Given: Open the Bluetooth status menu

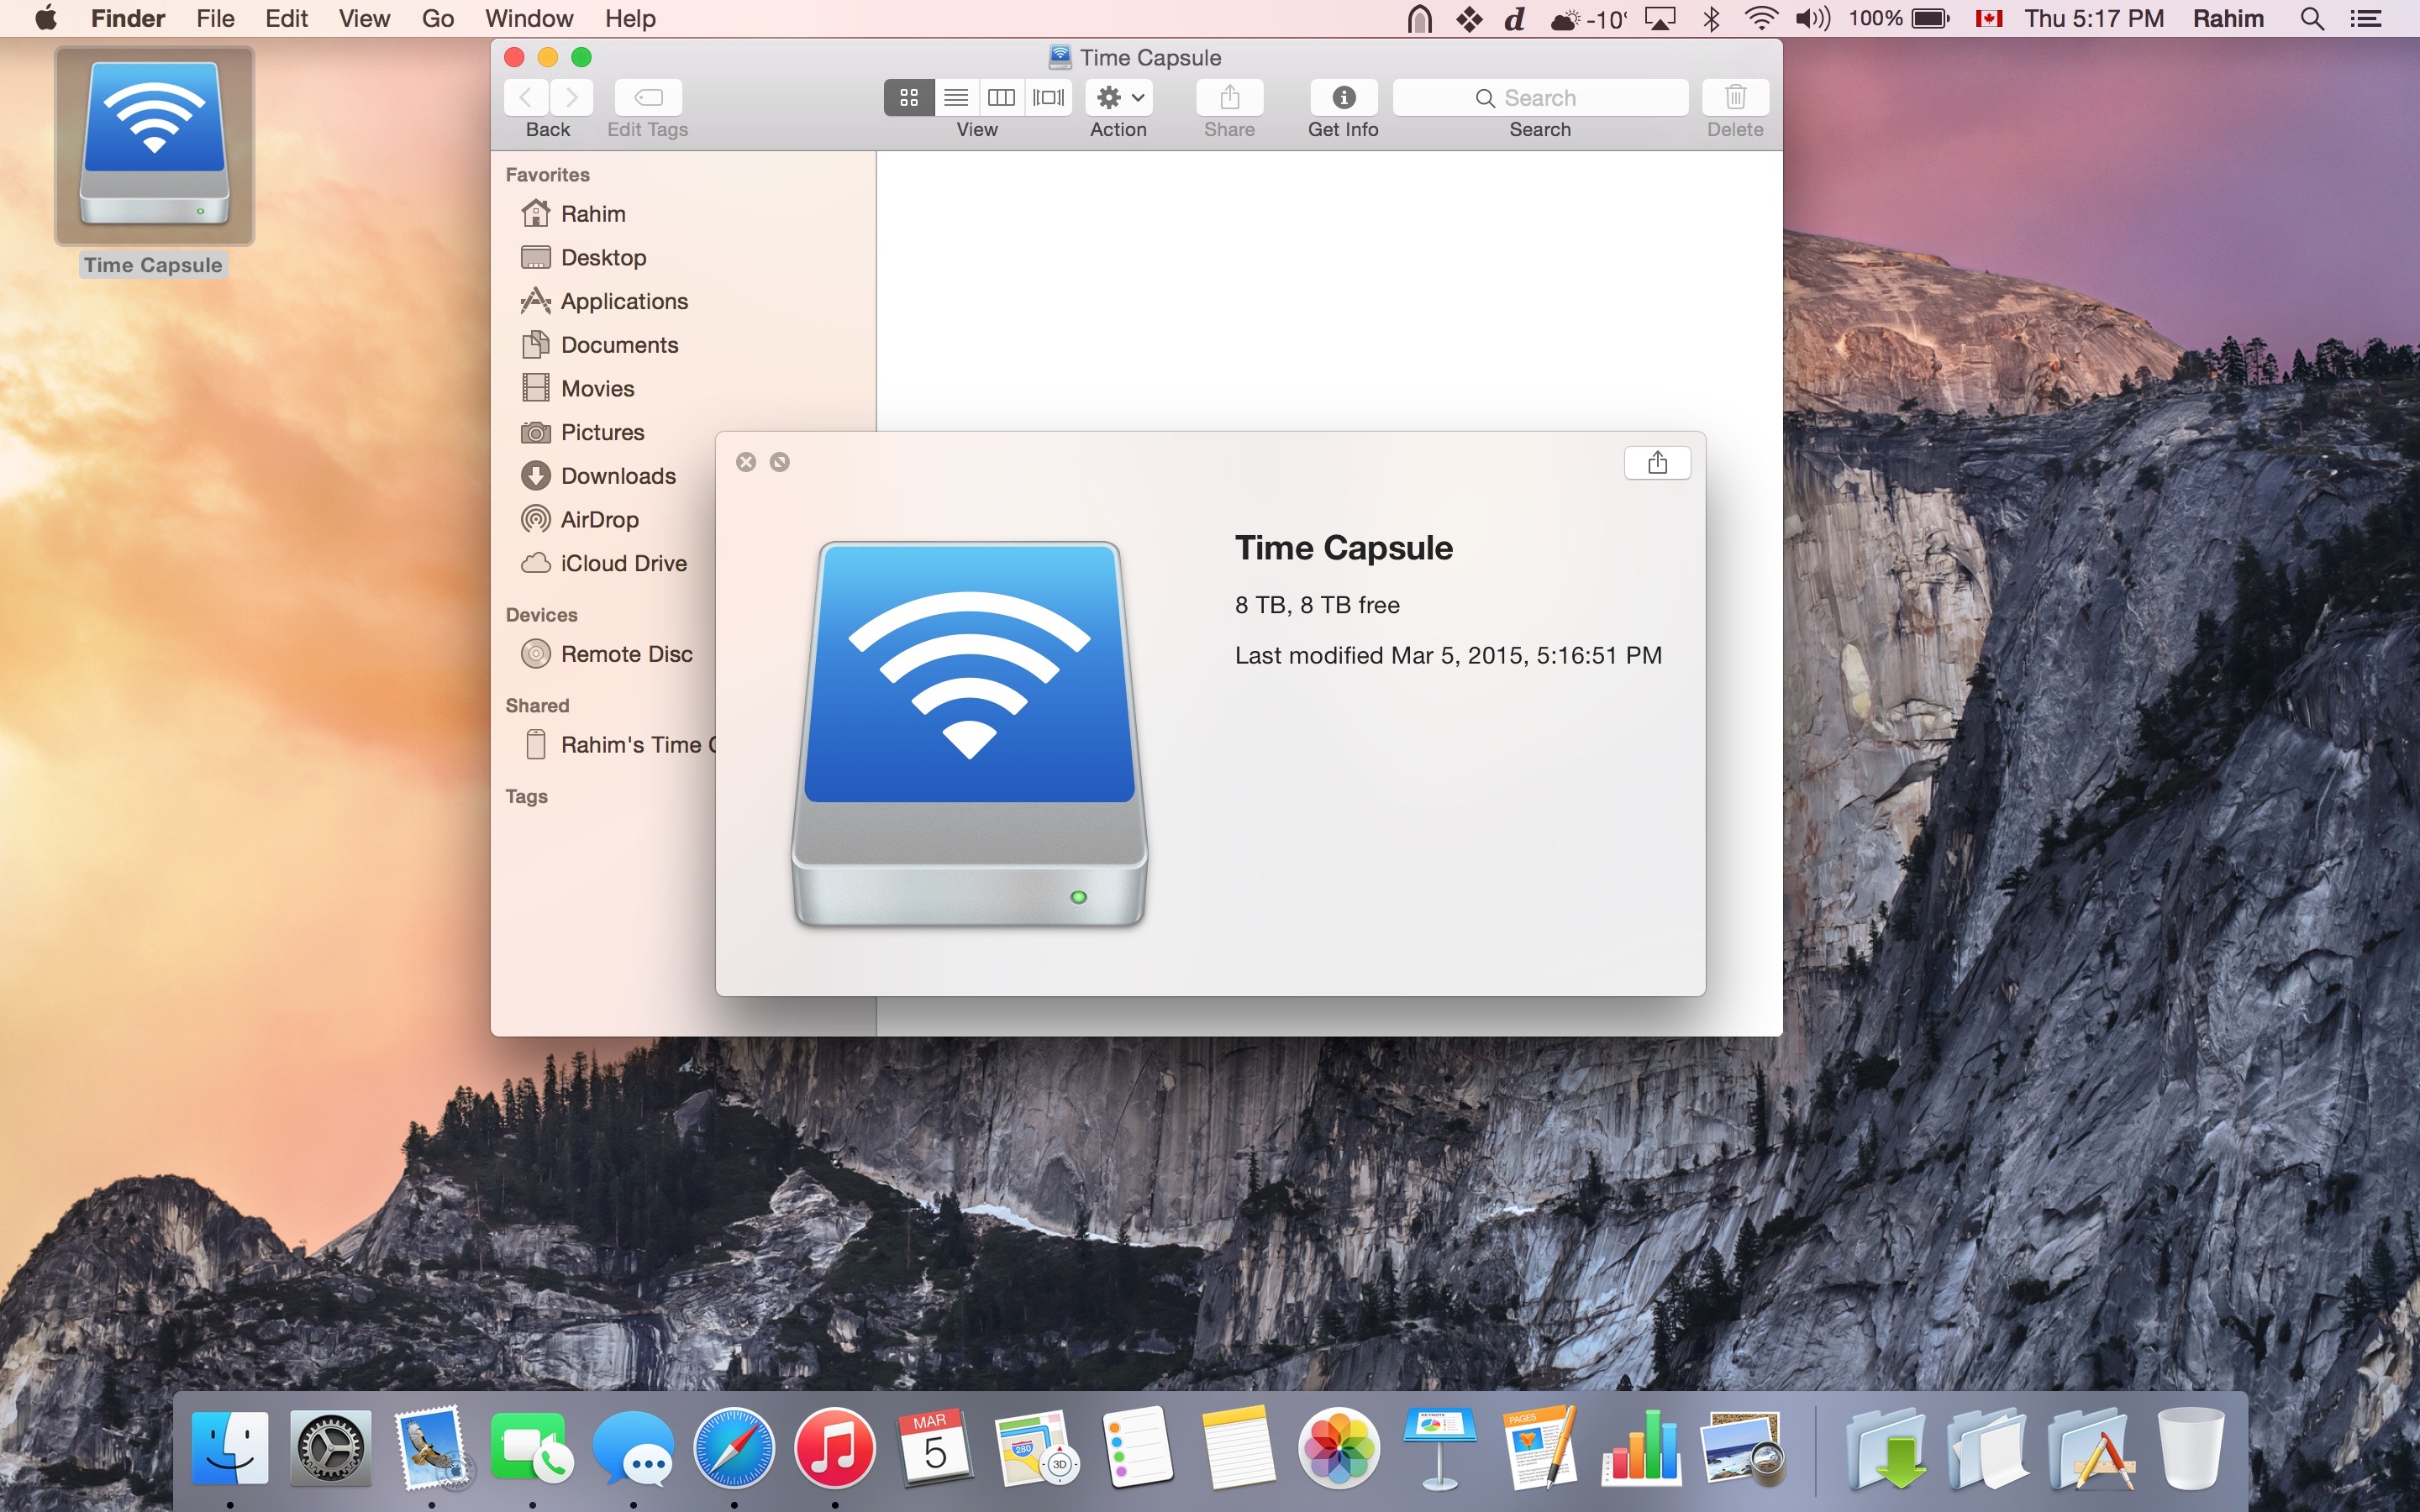Looking at the screenshot, I should [1711, 18].
